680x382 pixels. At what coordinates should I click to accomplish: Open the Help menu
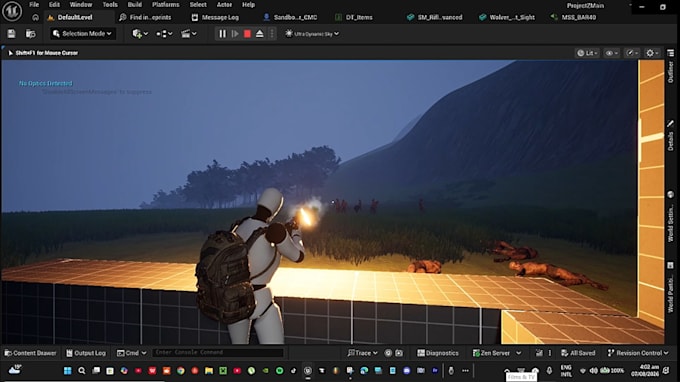(x=248, y=5)
